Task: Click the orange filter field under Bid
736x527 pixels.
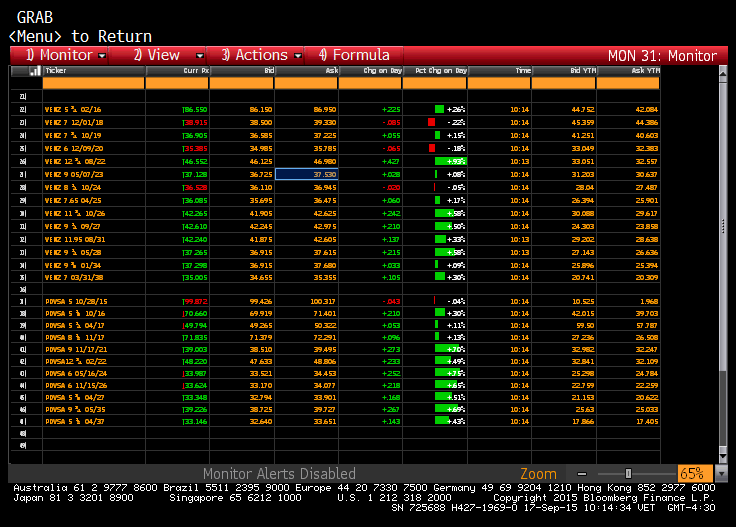Action: coord(241,83)
